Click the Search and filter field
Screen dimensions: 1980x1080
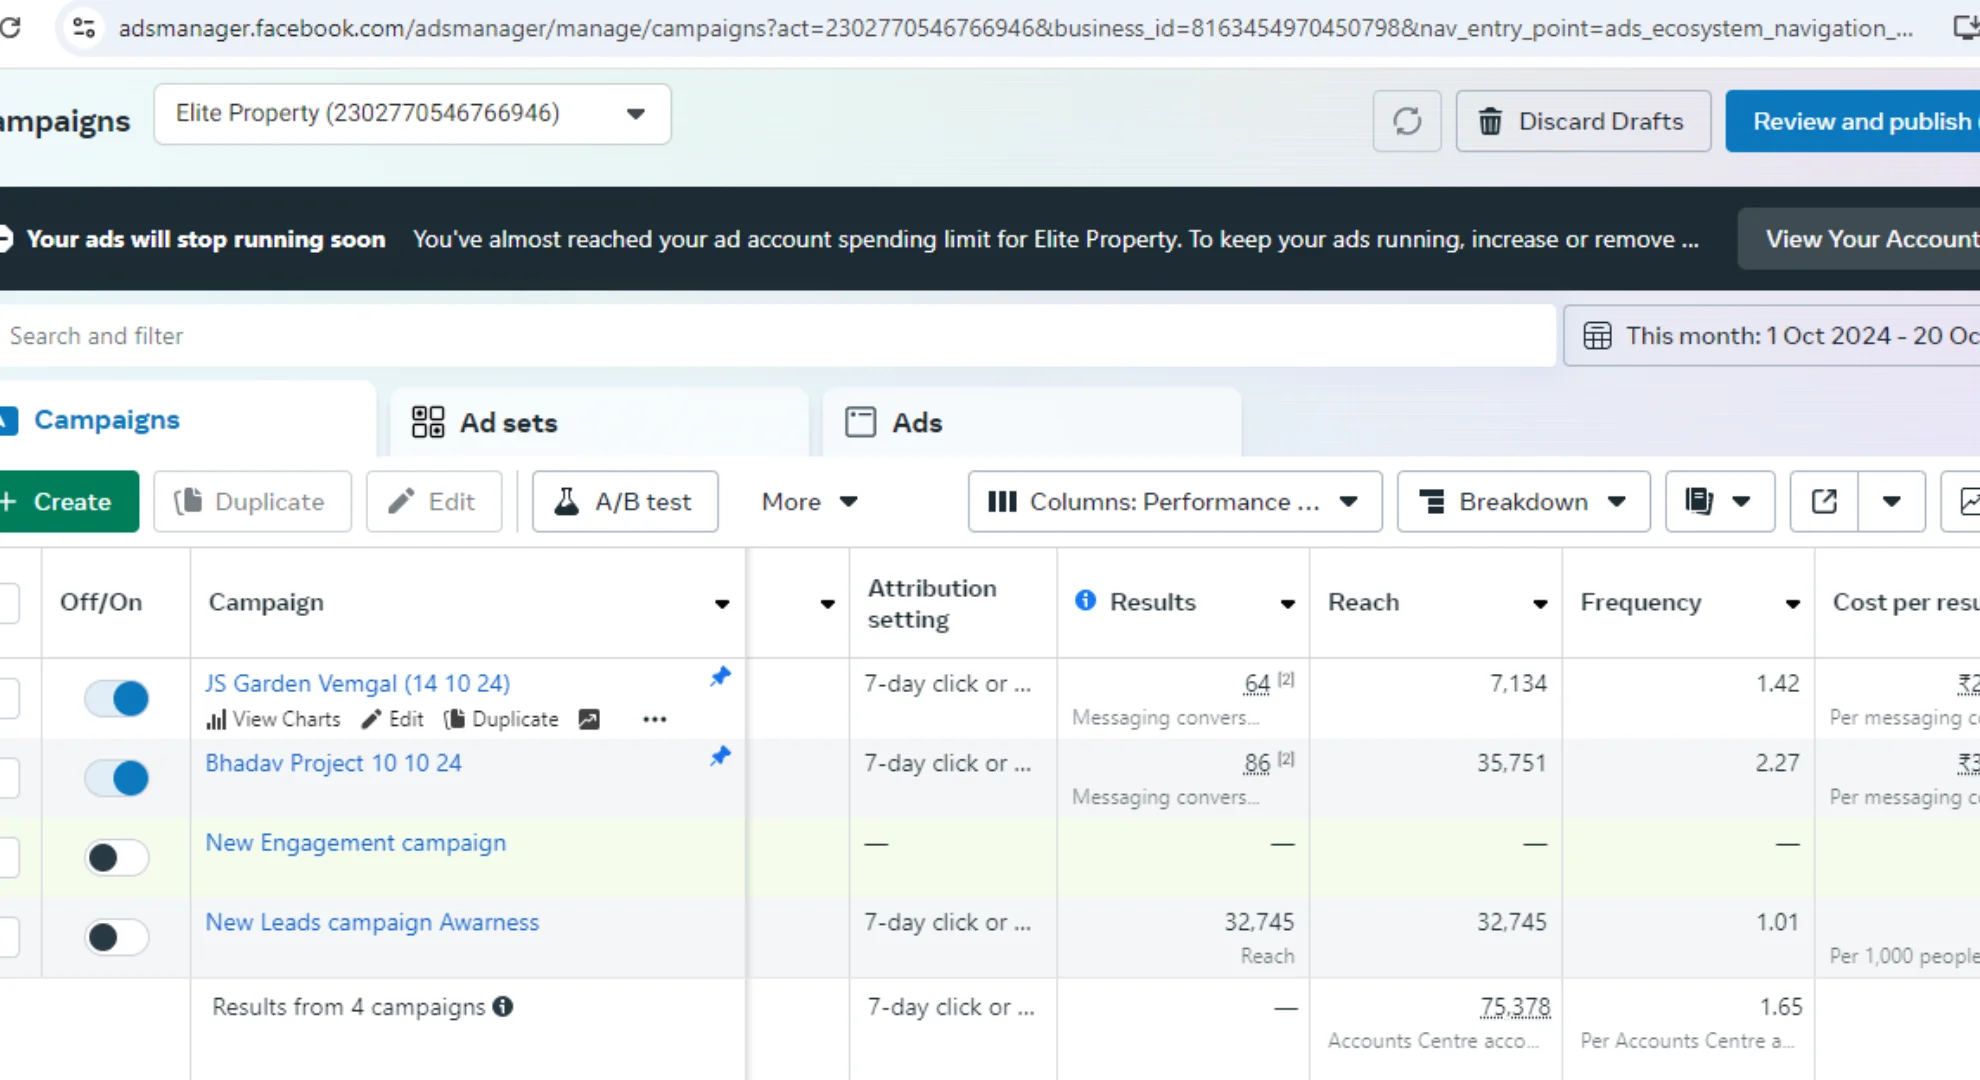click(777, 335)
